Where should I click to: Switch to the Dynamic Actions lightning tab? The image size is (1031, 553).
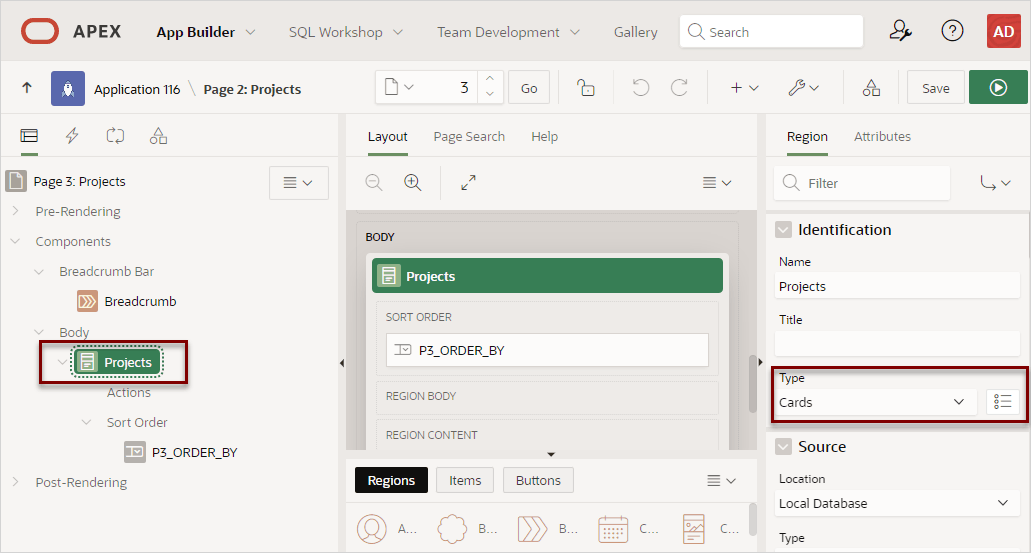pyautogui.click(x=72, y=136)
